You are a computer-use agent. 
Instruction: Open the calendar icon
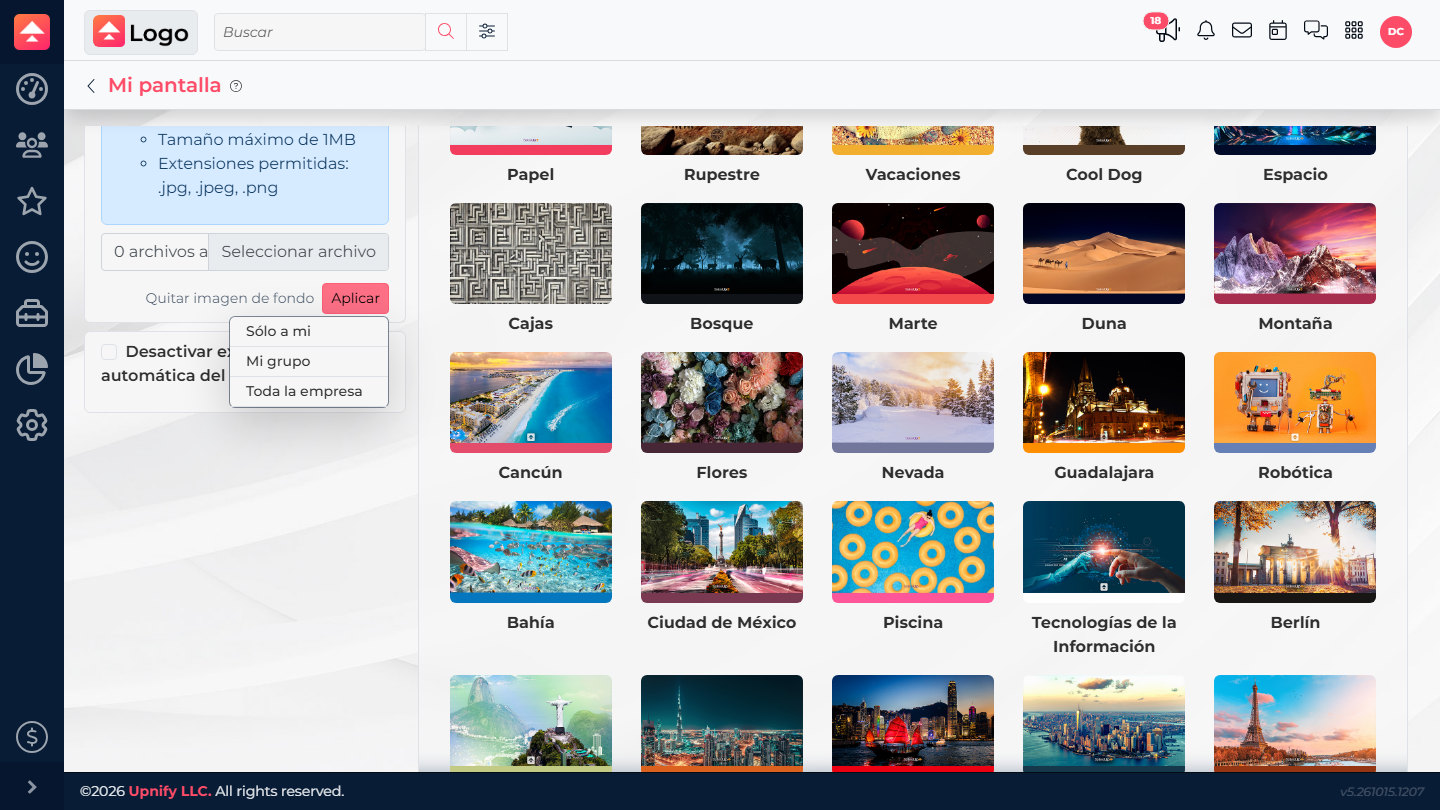click(x=1278, y=31)
